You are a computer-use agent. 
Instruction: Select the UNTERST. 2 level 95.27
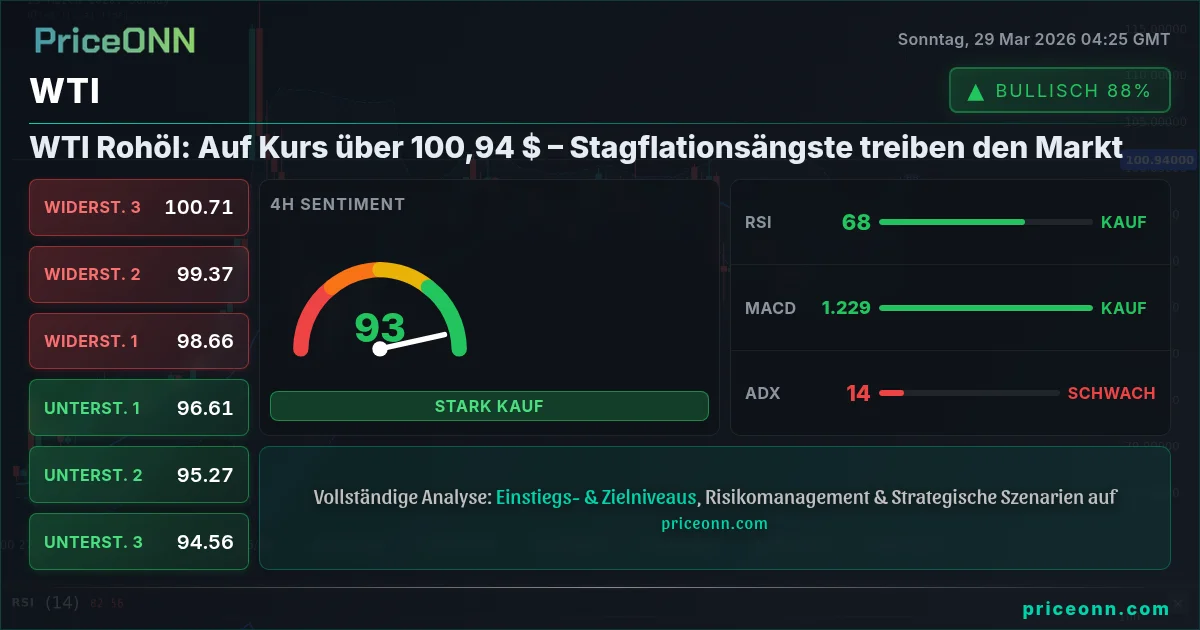tap(139, 475)
